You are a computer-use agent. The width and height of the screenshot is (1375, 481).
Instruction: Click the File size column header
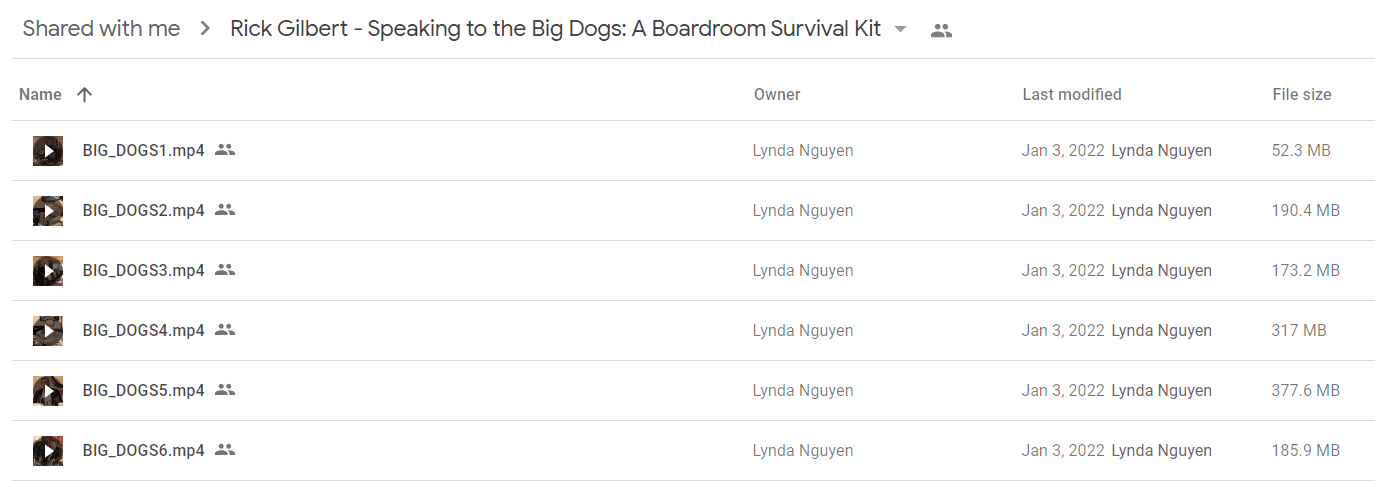click(1302, 95)
